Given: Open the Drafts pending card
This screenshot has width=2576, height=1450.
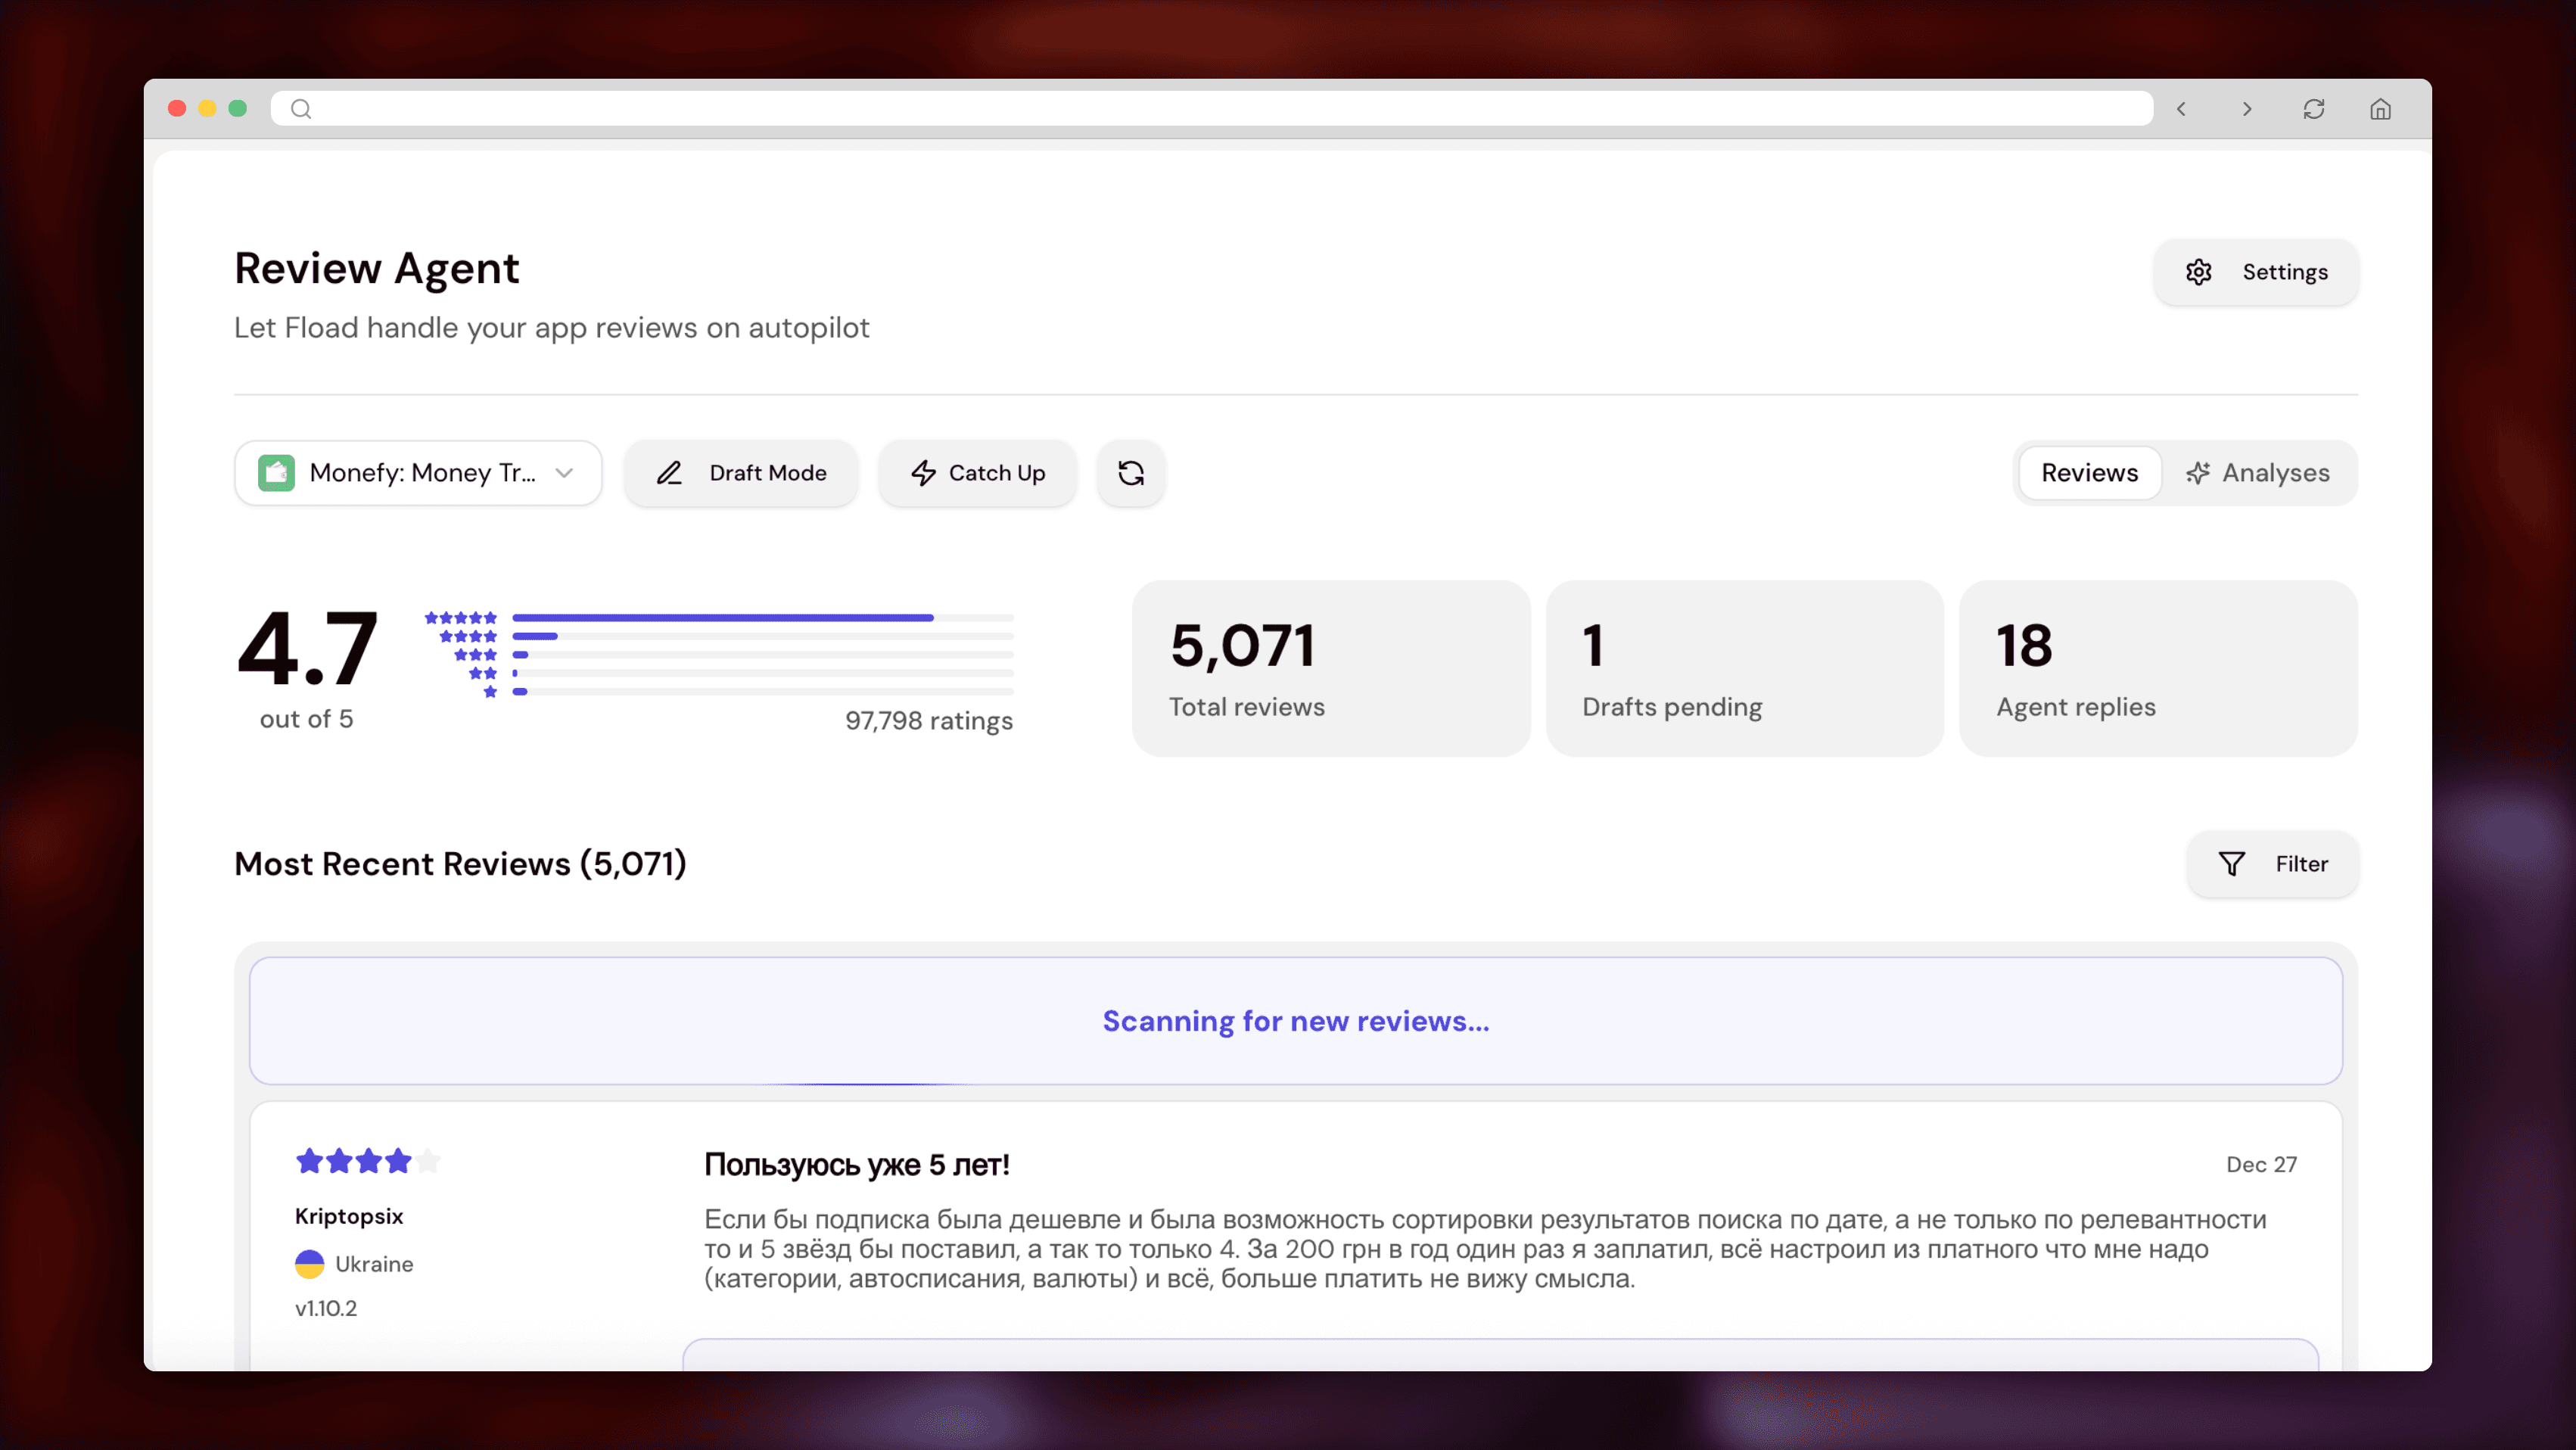Looking at the screenshot, I should [1744, 668].
